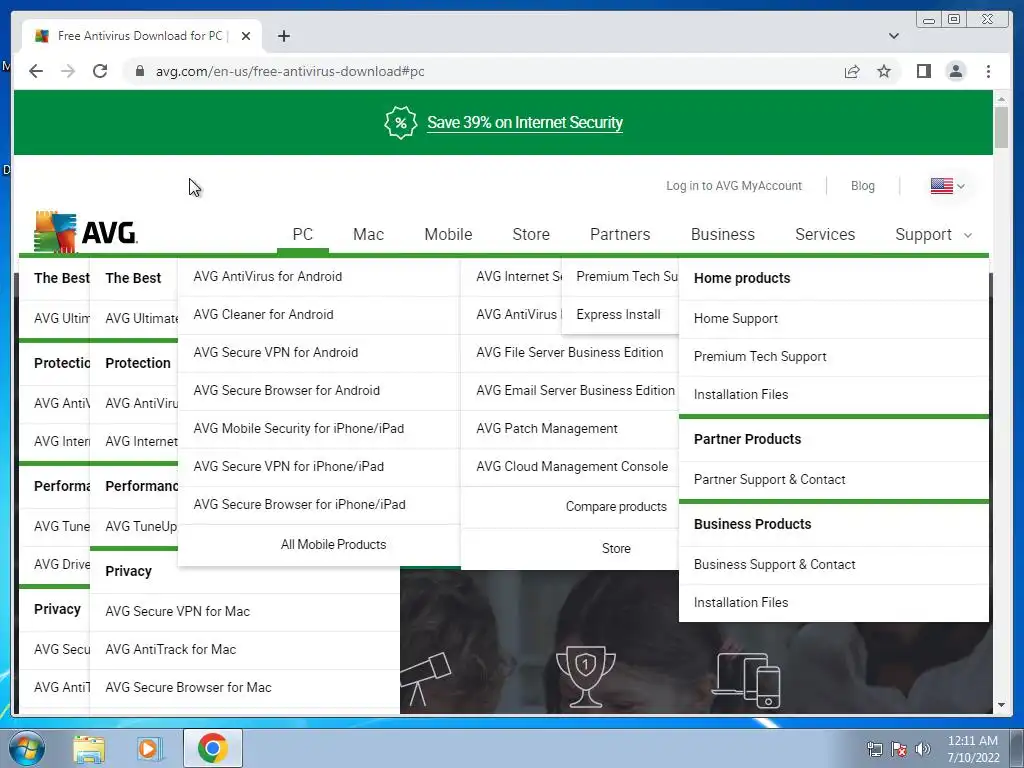Reload the page with refresh icon
The width and height of the screenshot is (1024, 768).
point(100,71)
